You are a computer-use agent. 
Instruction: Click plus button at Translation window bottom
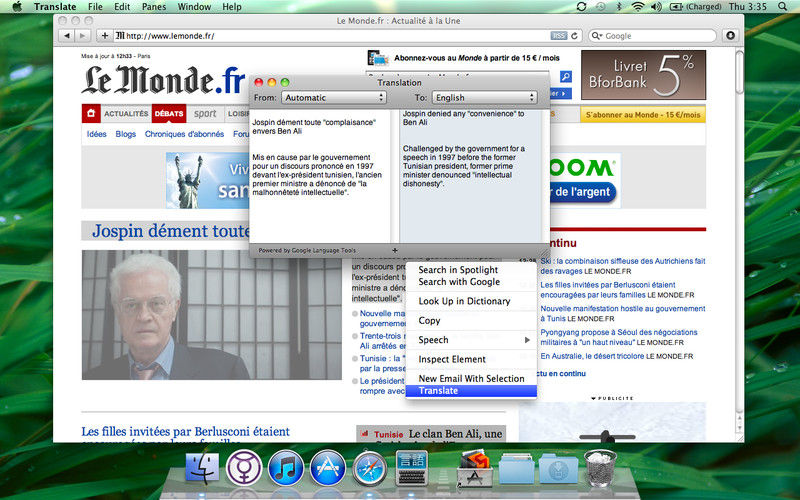pyautogui.click(x=394, y=251)
